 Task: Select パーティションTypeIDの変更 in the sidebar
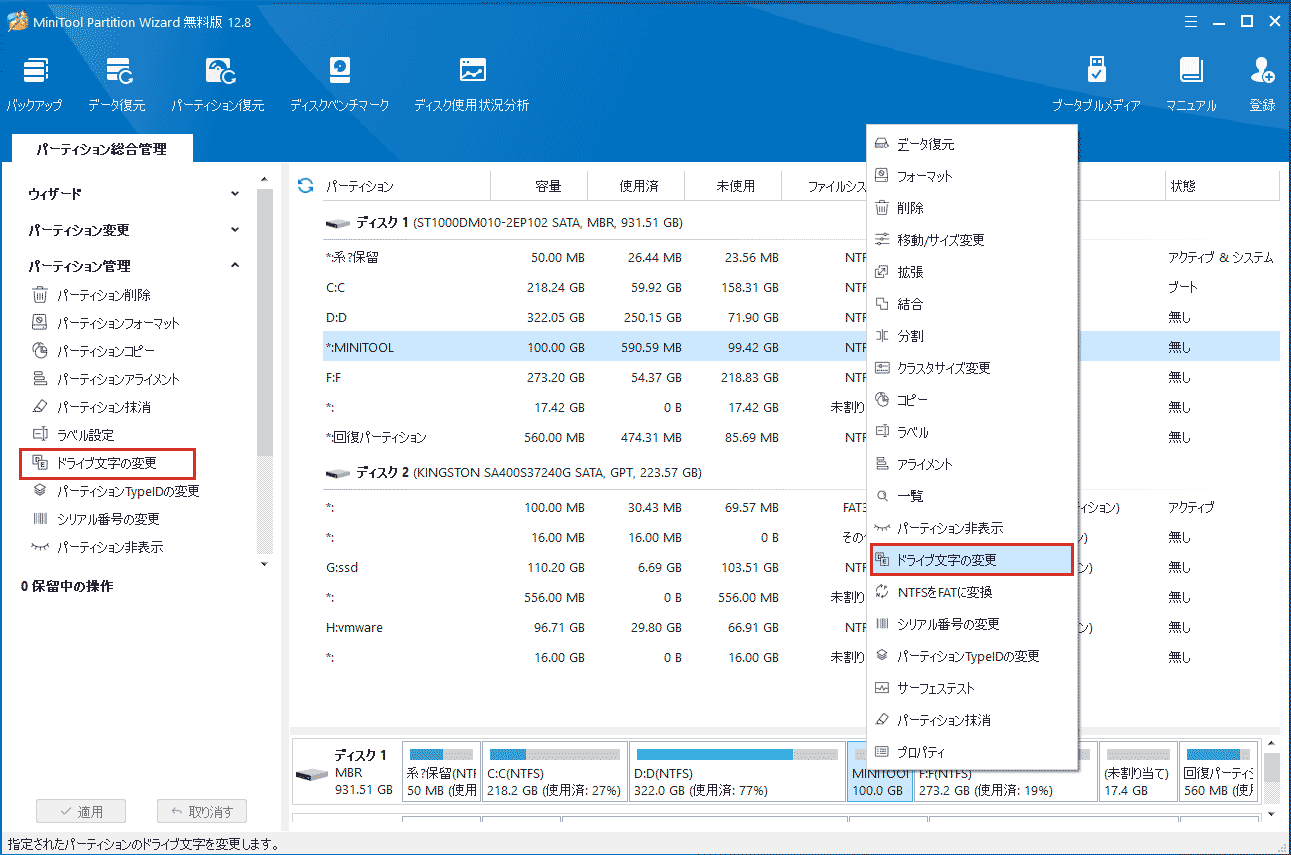[x=116, y=491]
